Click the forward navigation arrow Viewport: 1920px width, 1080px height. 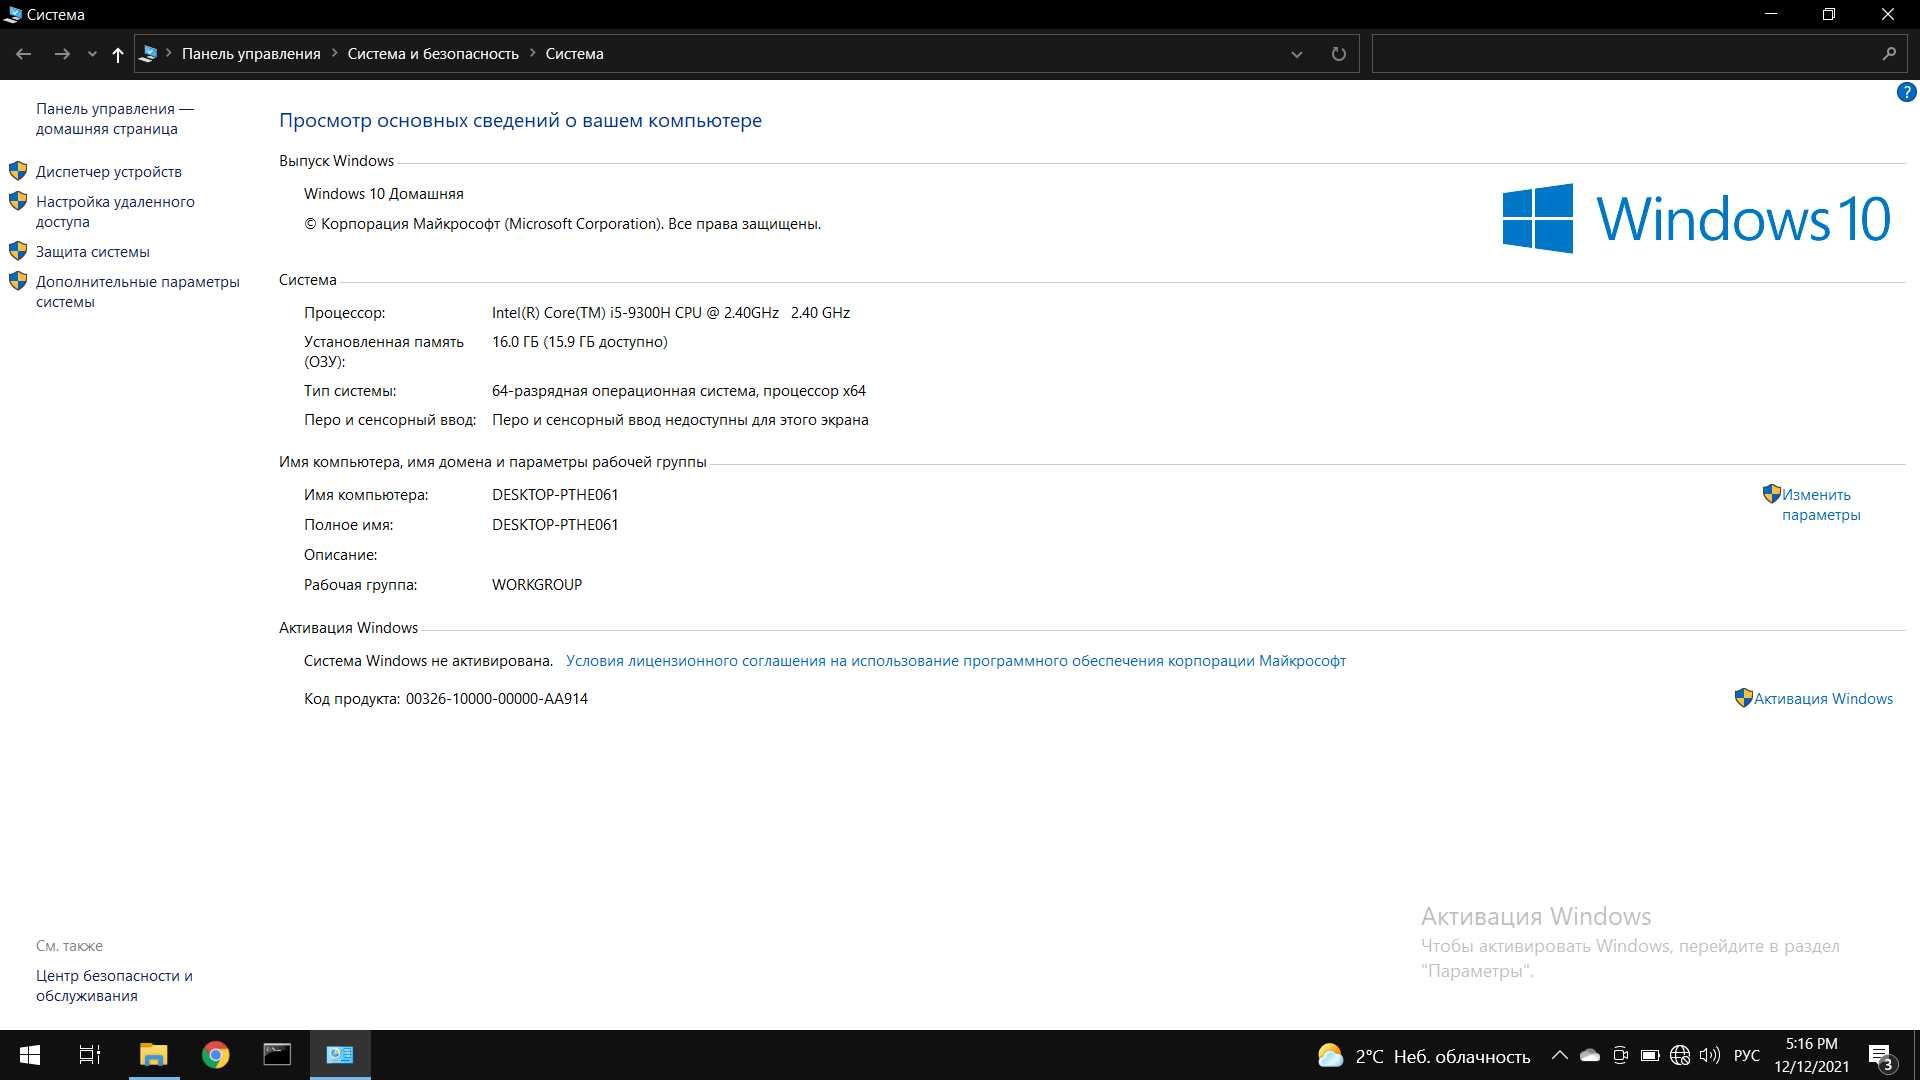pyautogui.click(x=62, y=54)
